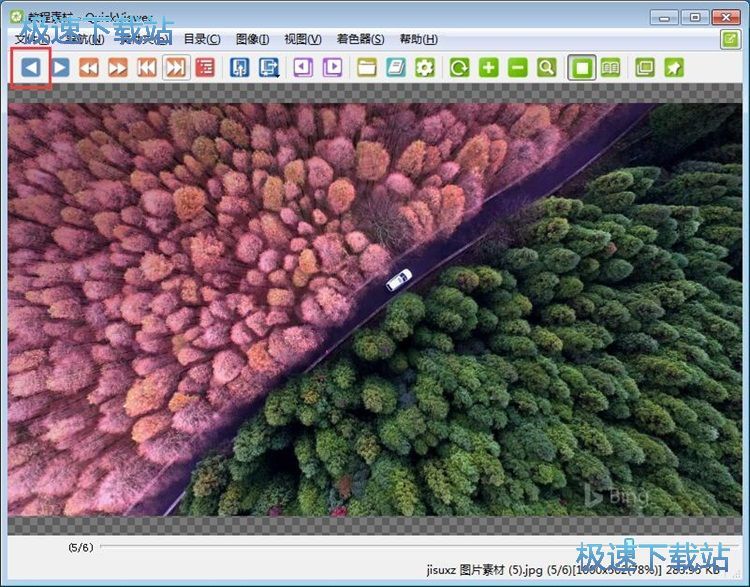Toggle the single page view mode

(580, 68)
